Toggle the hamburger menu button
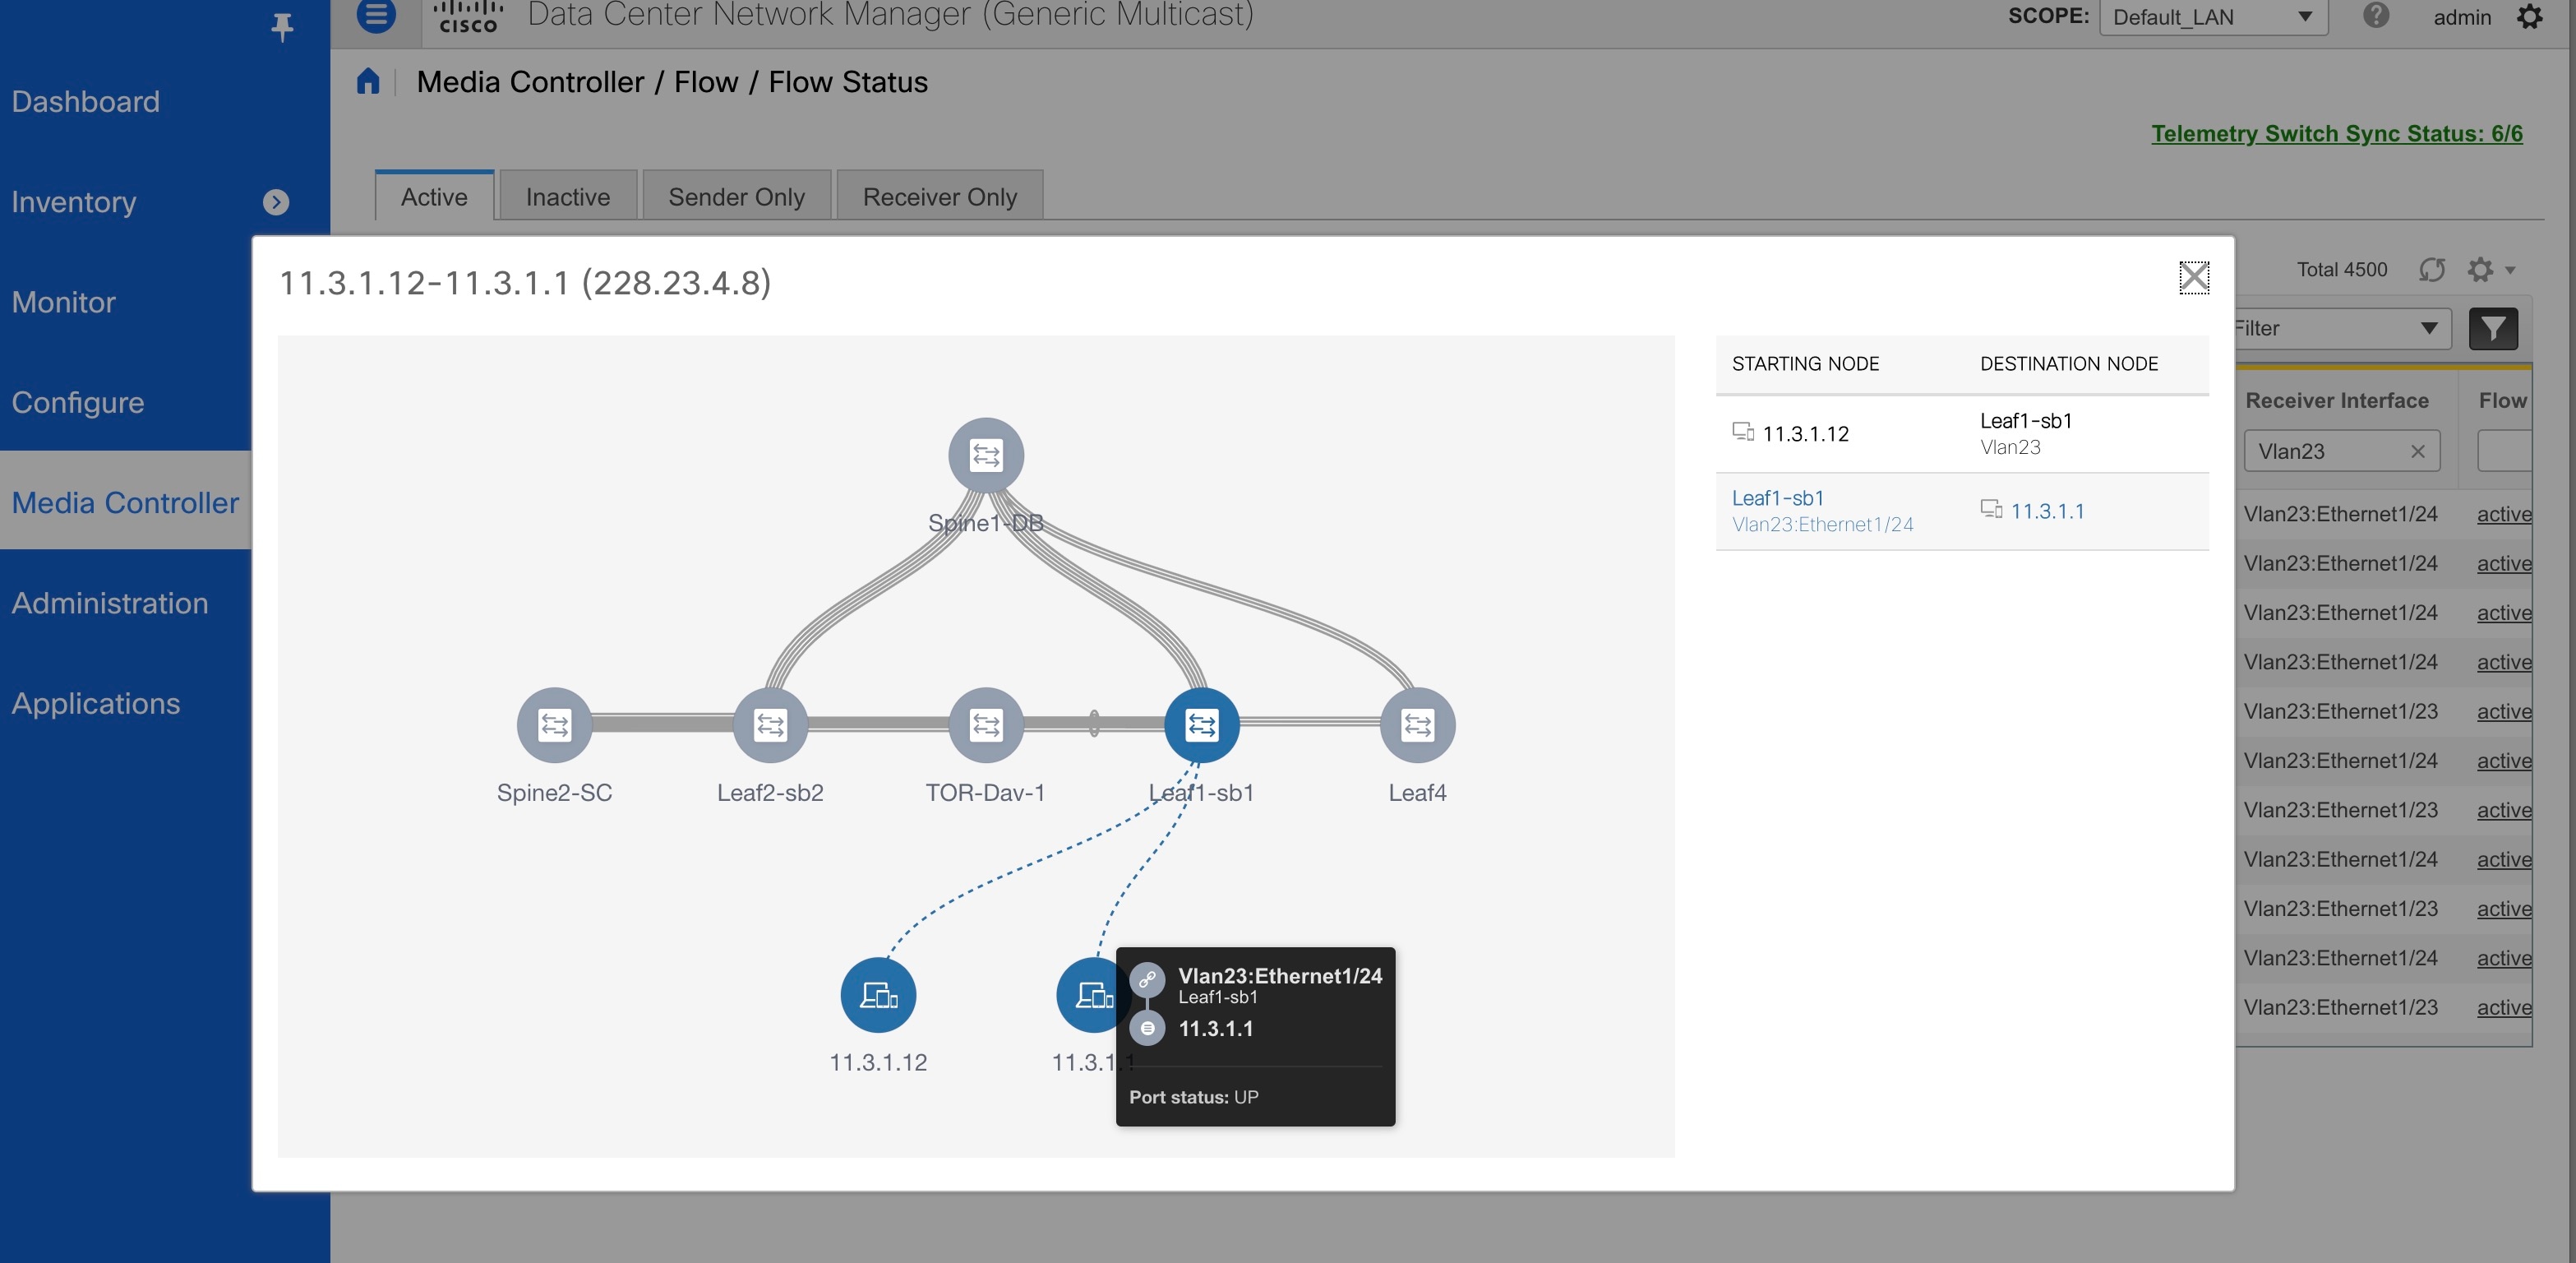2576x1263 pixels. 376,15
